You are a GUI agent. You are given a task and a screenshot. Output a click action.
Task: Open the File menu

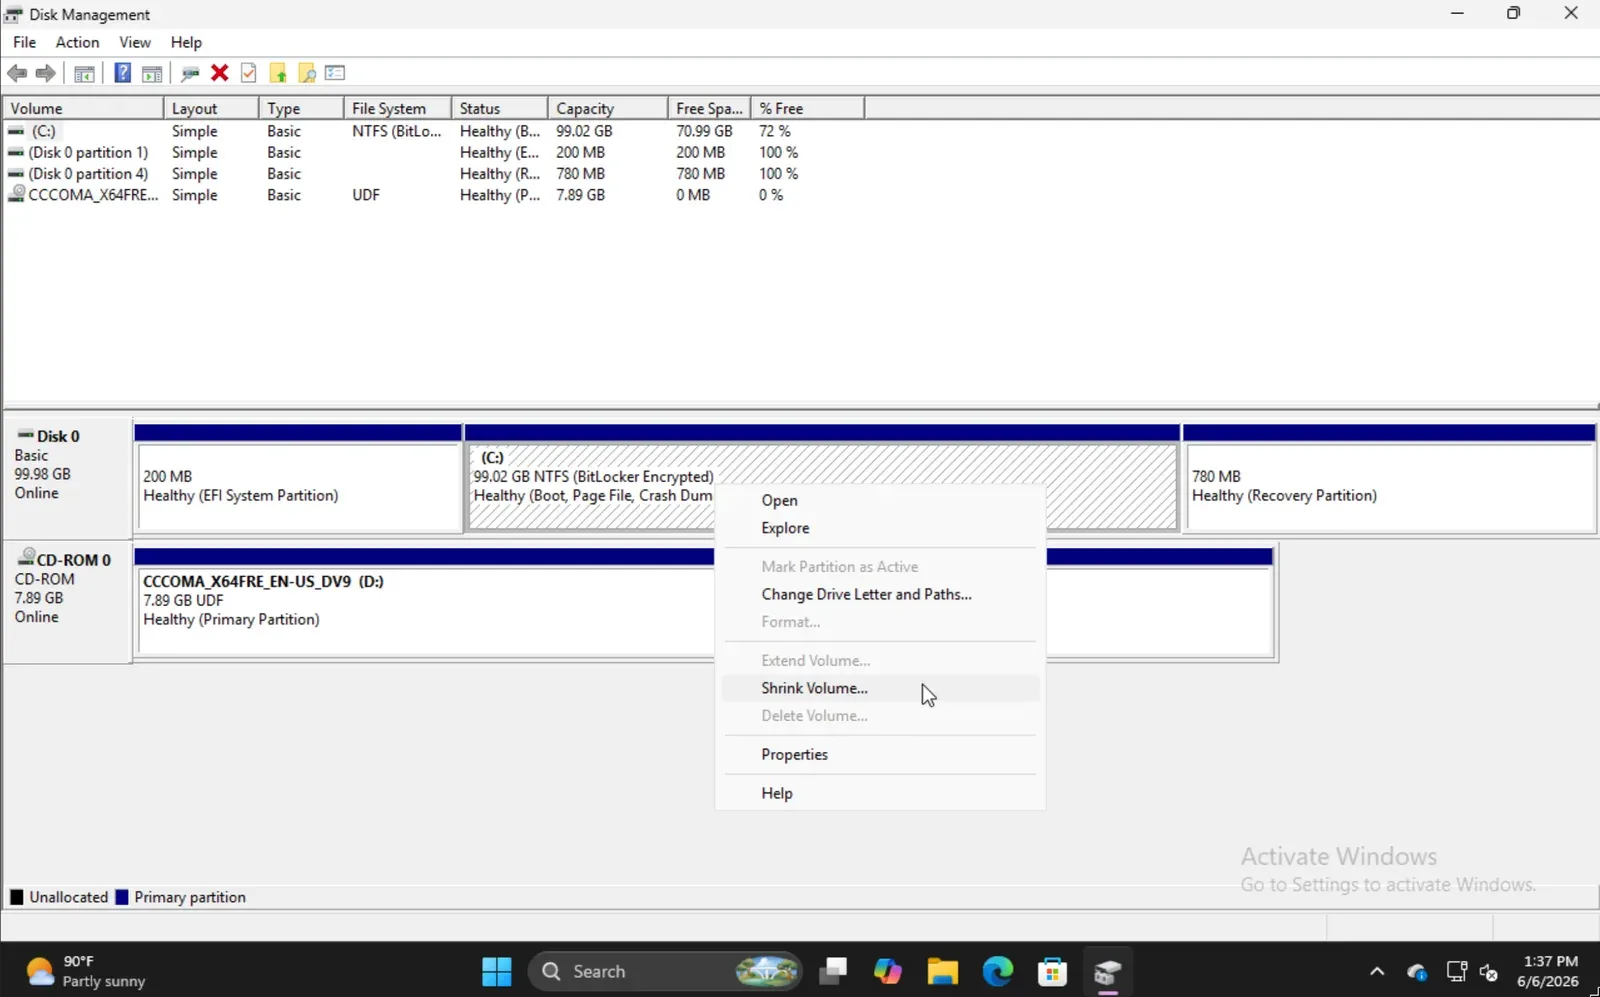(x=25, y=42)
